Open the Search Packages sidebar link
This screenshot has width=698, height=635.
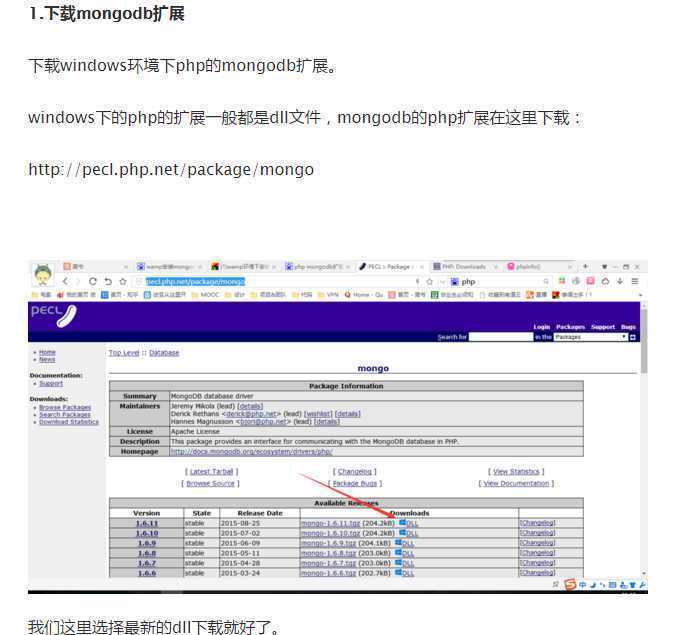click(65, 415)
